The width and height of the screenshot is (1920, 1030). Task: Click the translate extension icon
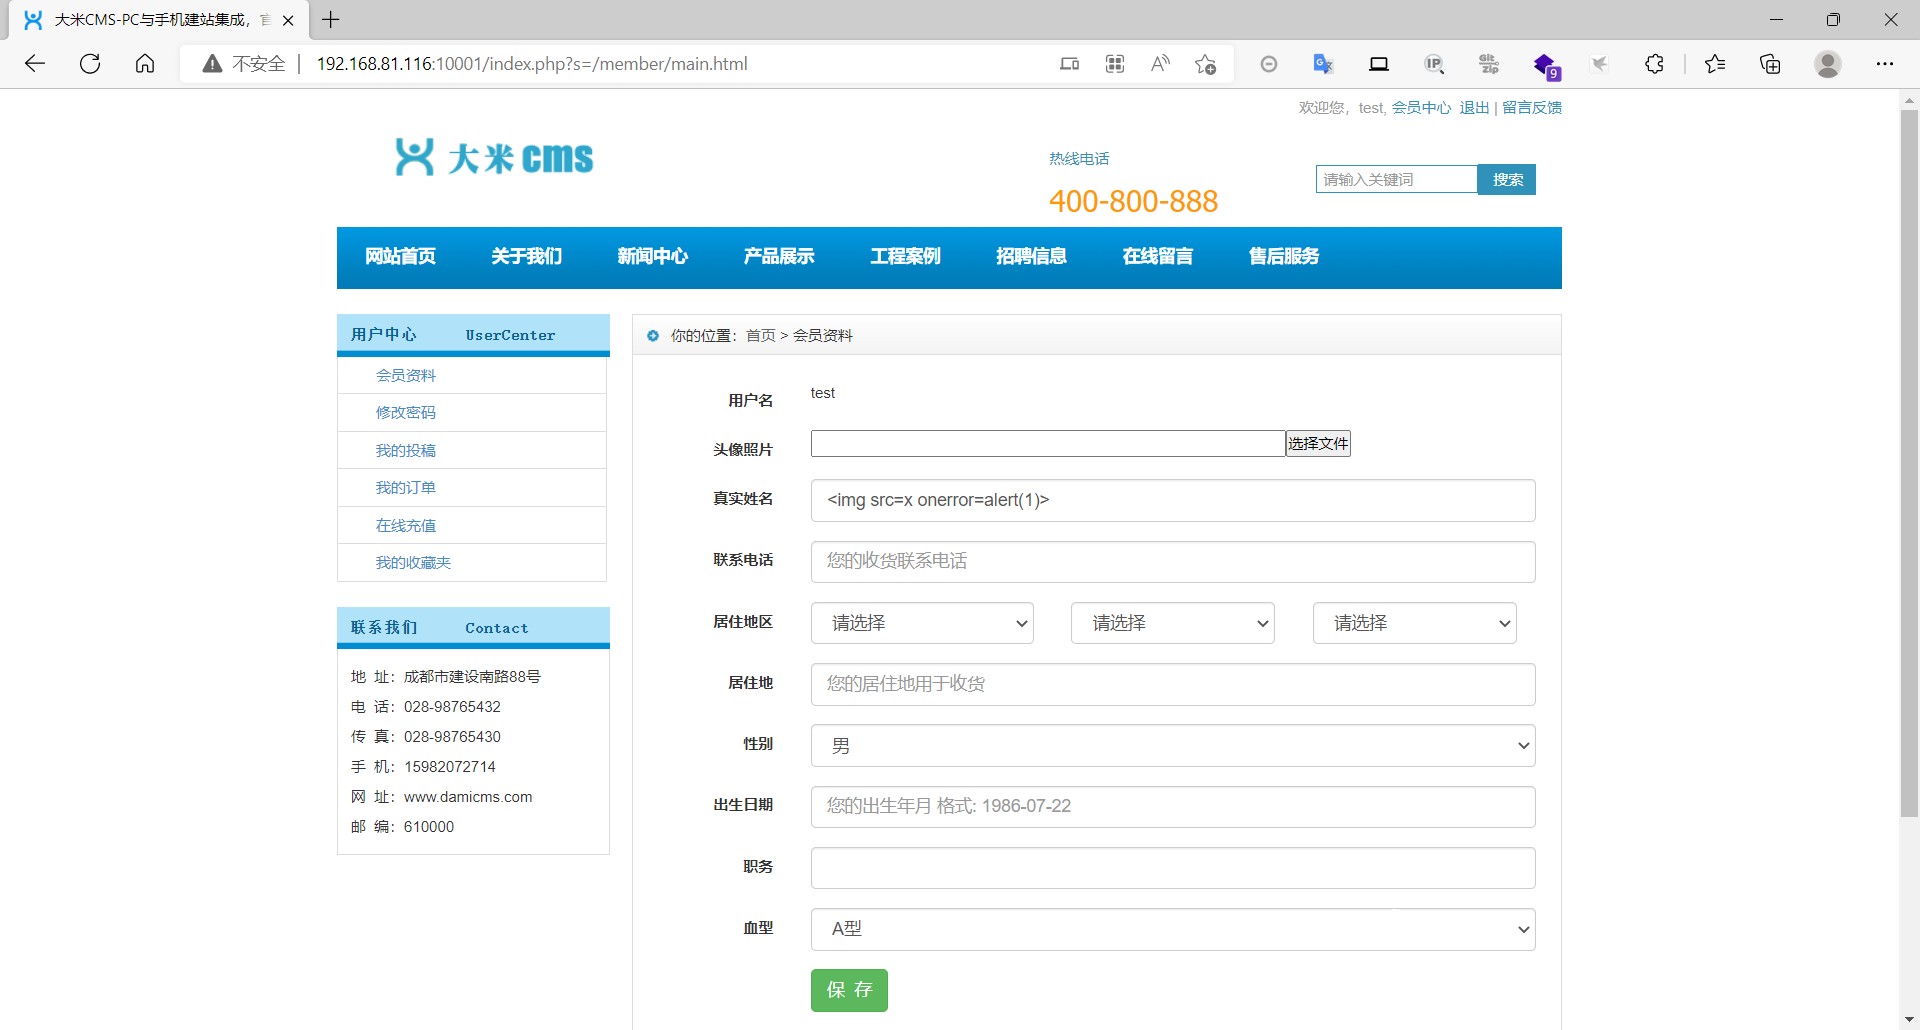[x=1323, y=64]
